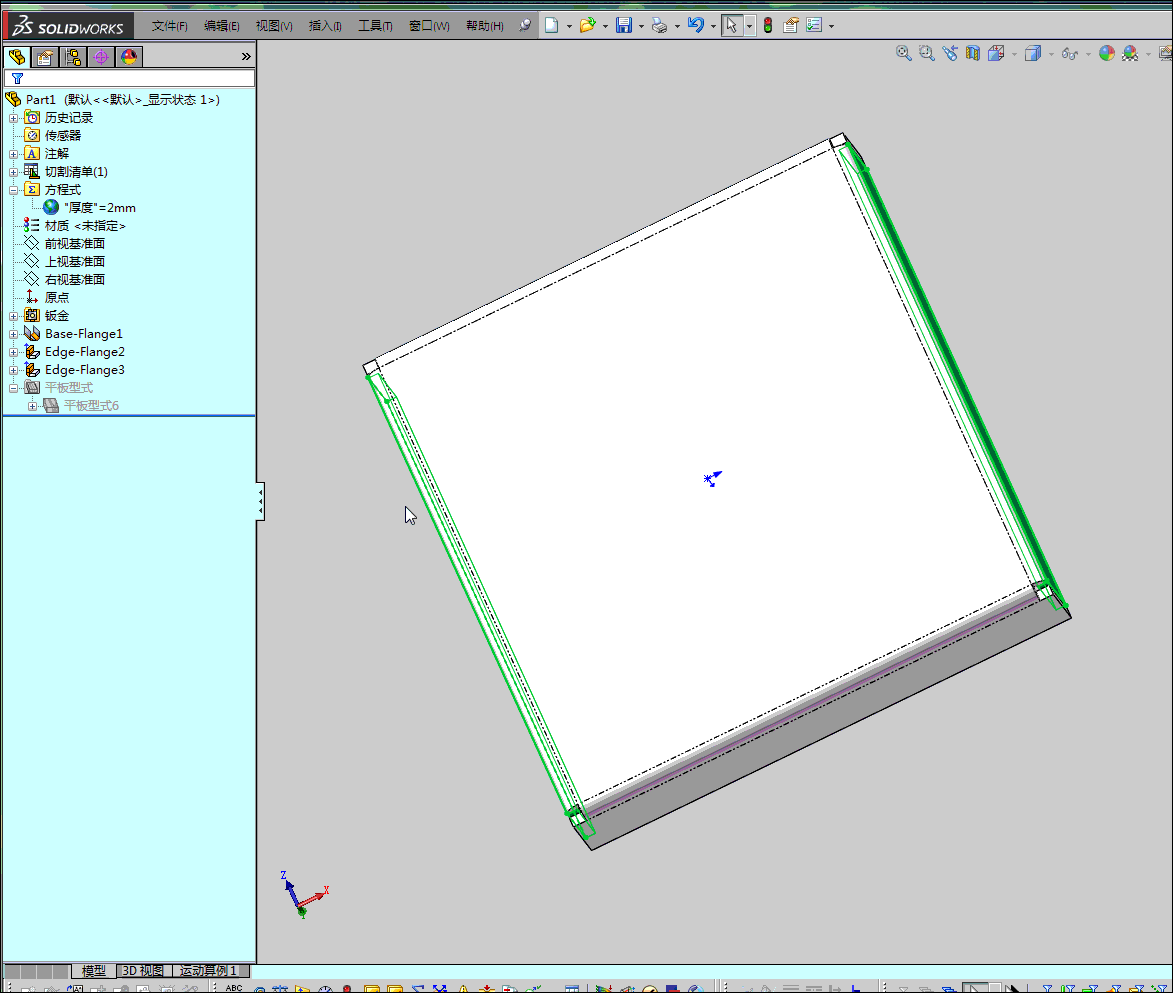Select Part1 root item in tree

click(113, 100)
